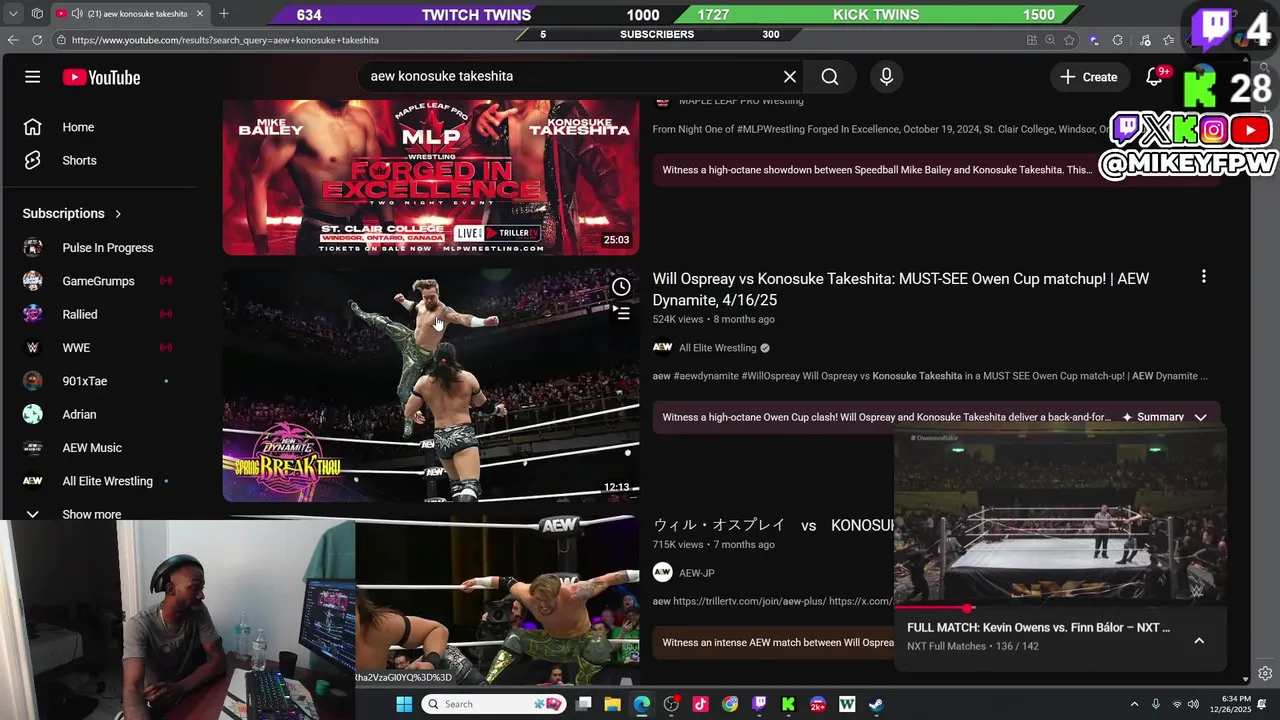Go back with the browser back arrow

point(13,40)
